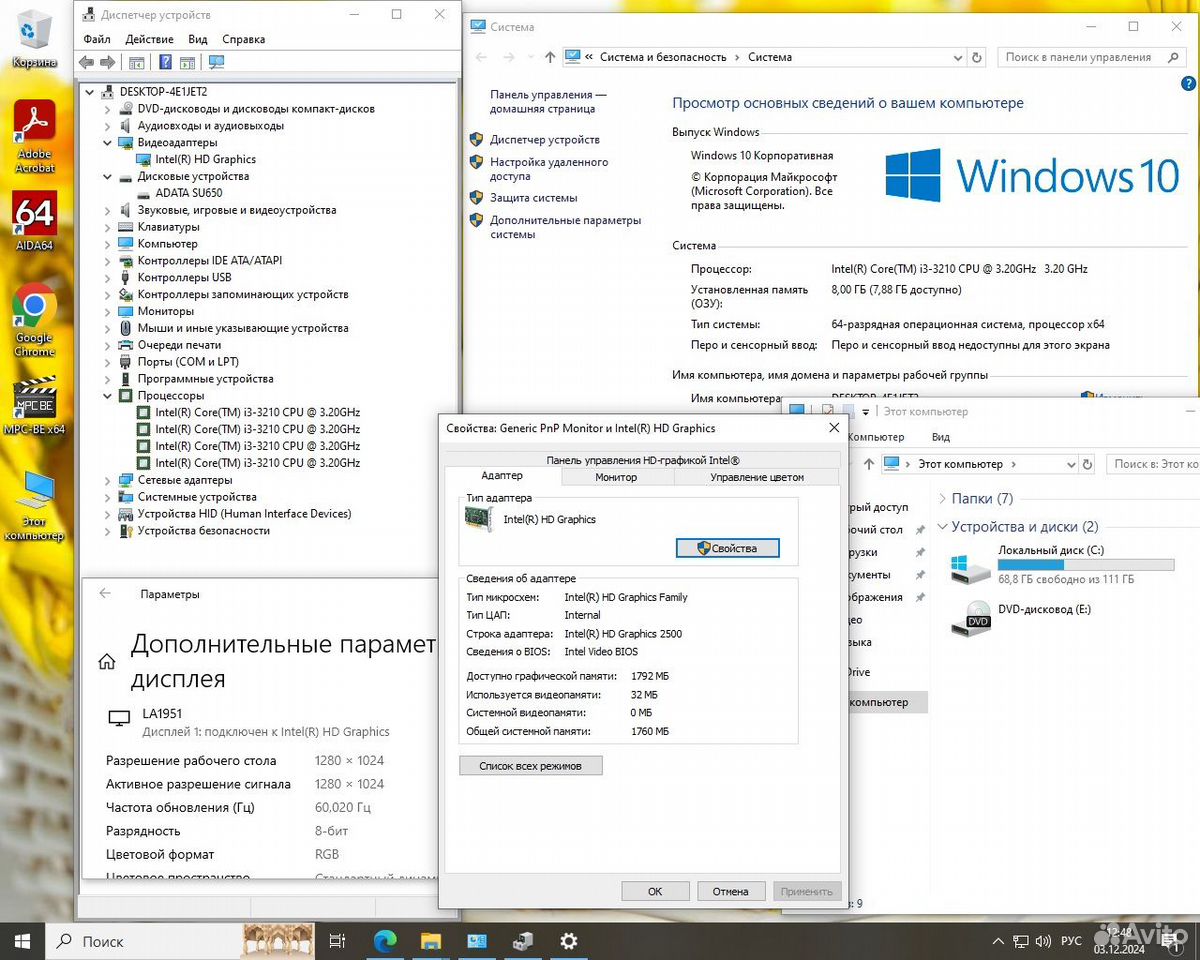The image size is (1200, 960).
Task: Click the Forward arrow in the Device Manager toolbar
Action: coord(107,62)
